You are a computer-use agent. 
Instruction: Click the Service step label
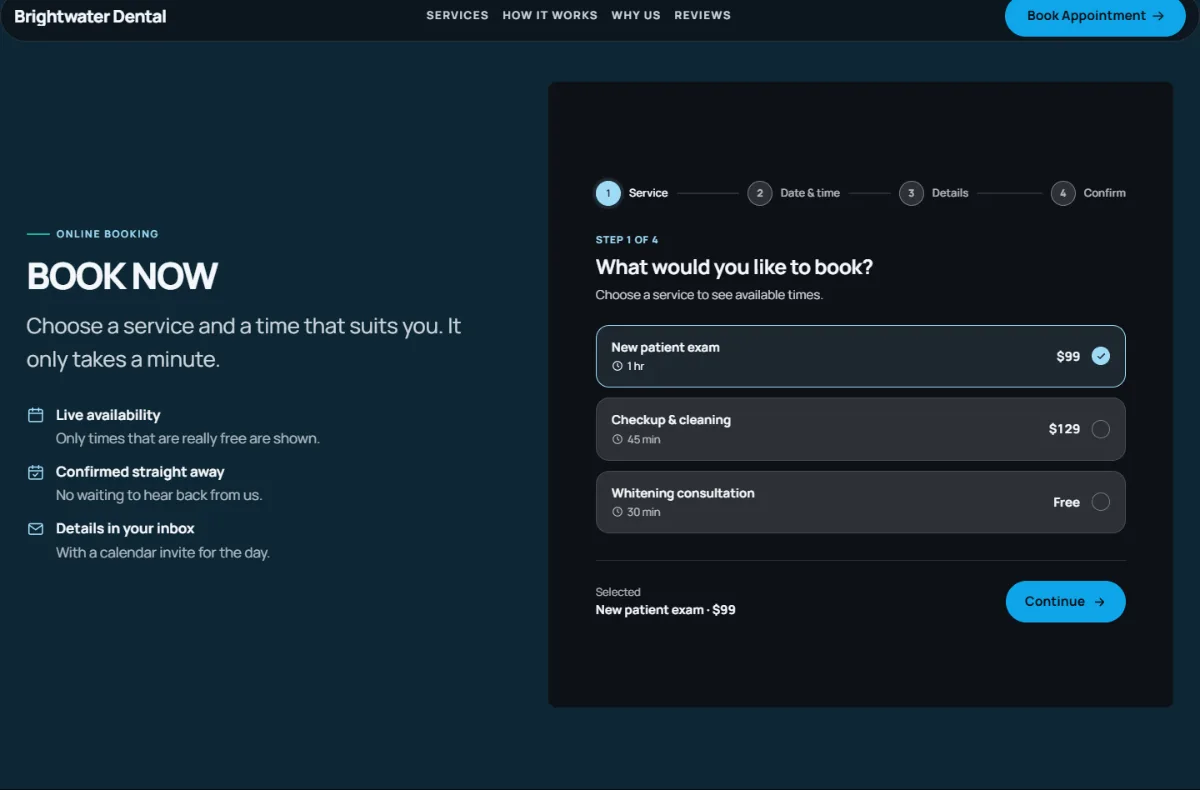pos(648,193)
